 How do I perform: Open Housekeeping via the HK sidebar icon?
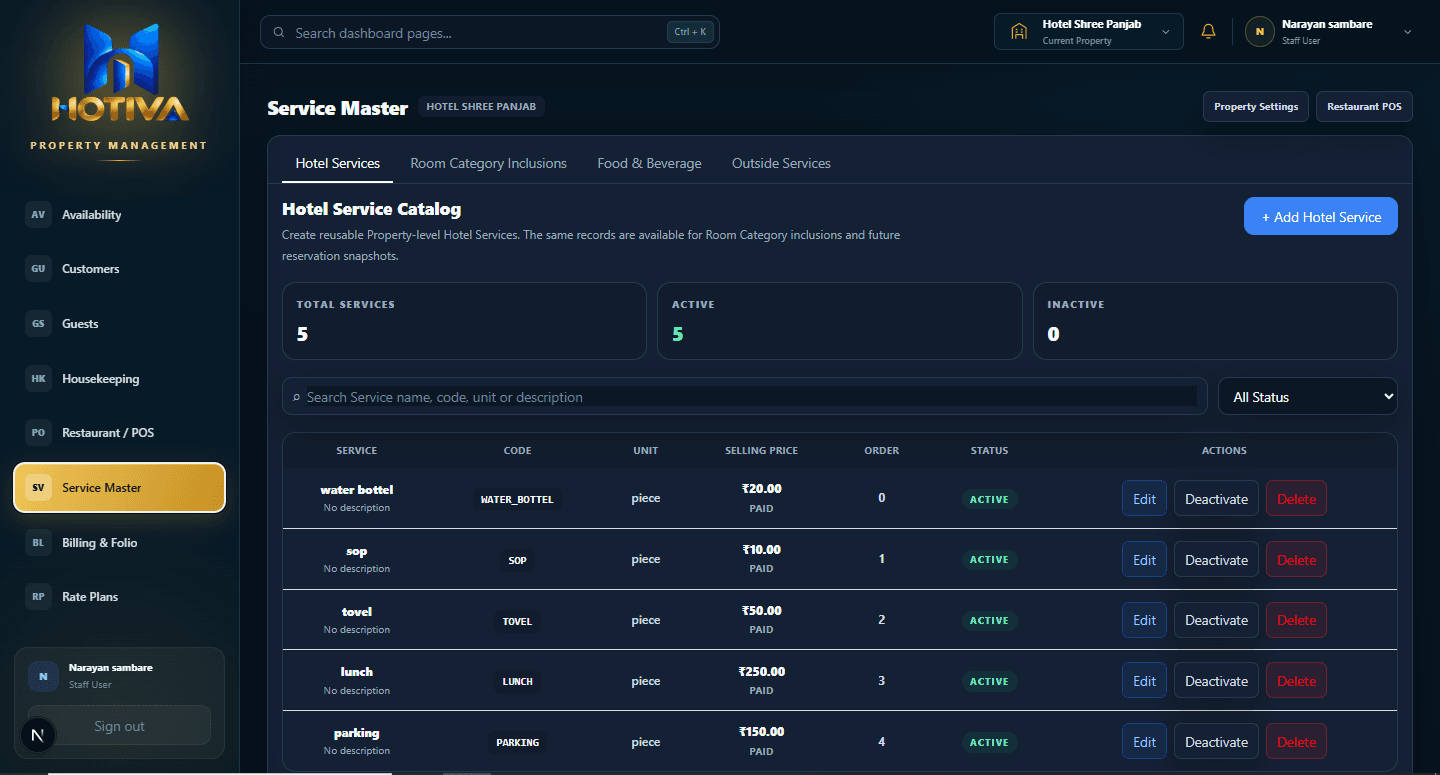pyautogui.click(x=38, y=379)
